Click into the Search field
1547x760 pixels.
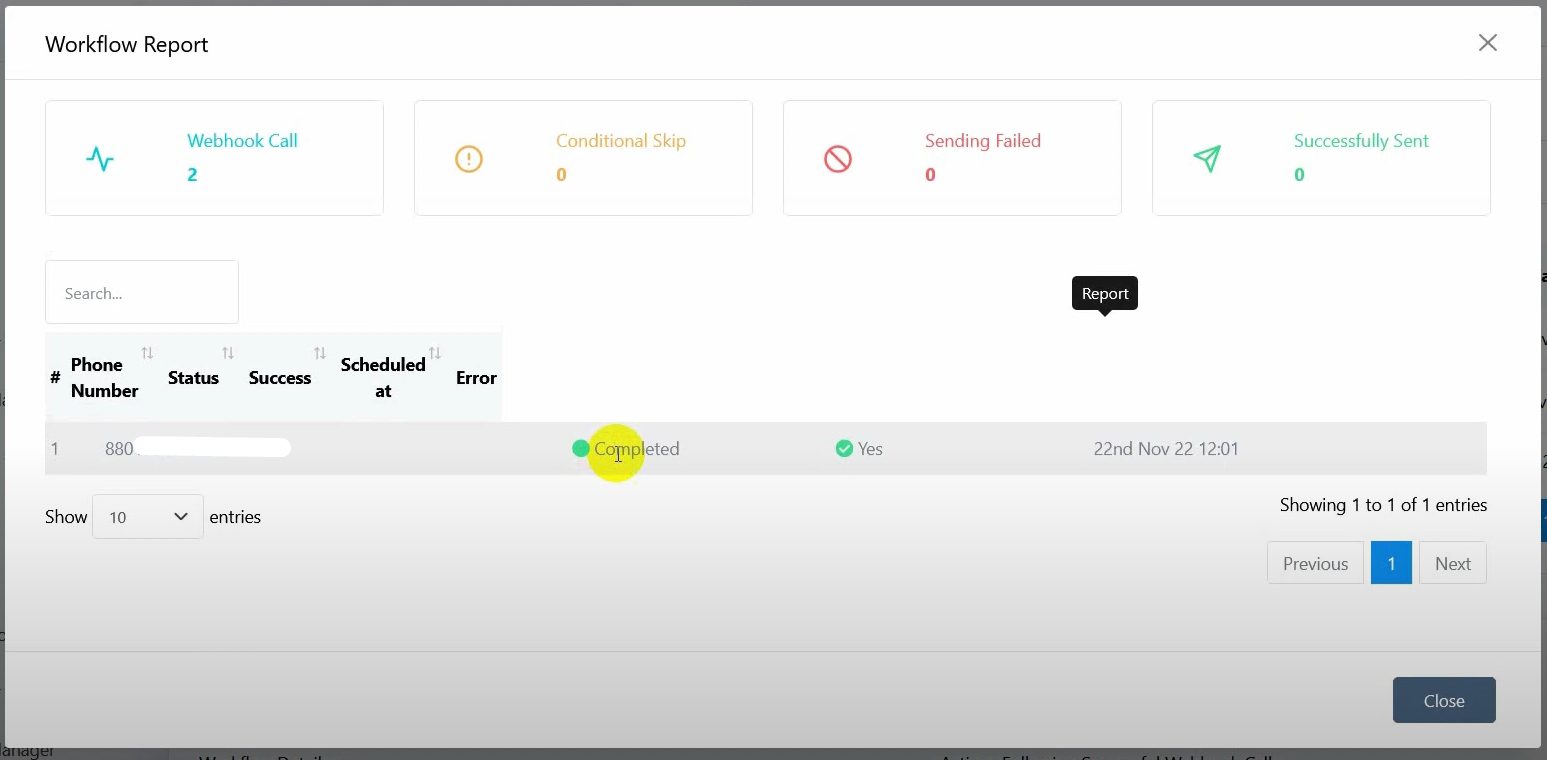pyautogui.click(x=142, y=293)
